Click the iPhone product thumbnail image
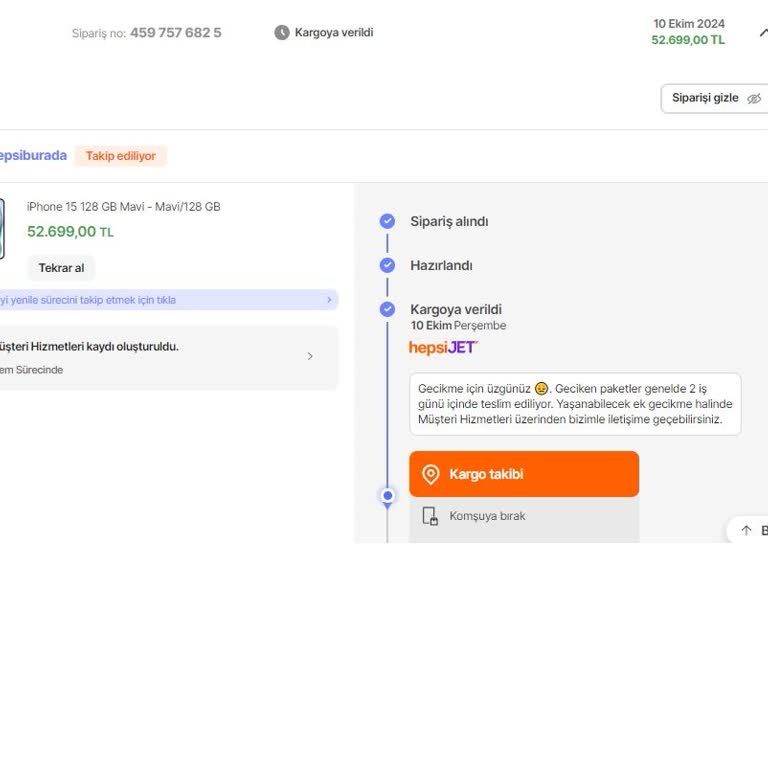This screenshot has width=768, height=768. 2,229
